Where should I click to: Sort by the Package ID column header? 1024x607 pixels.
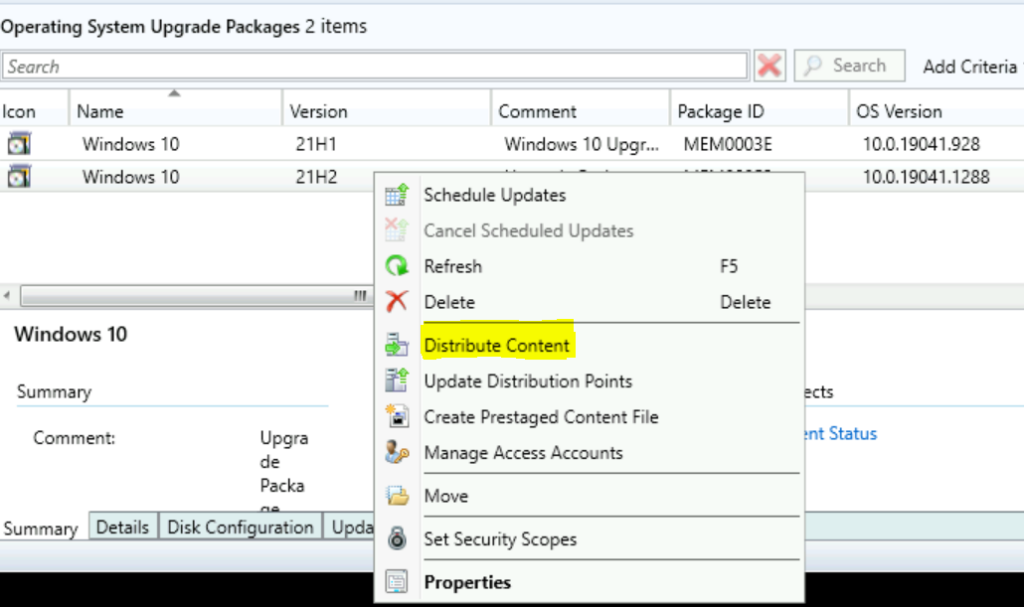coord(760,111)
